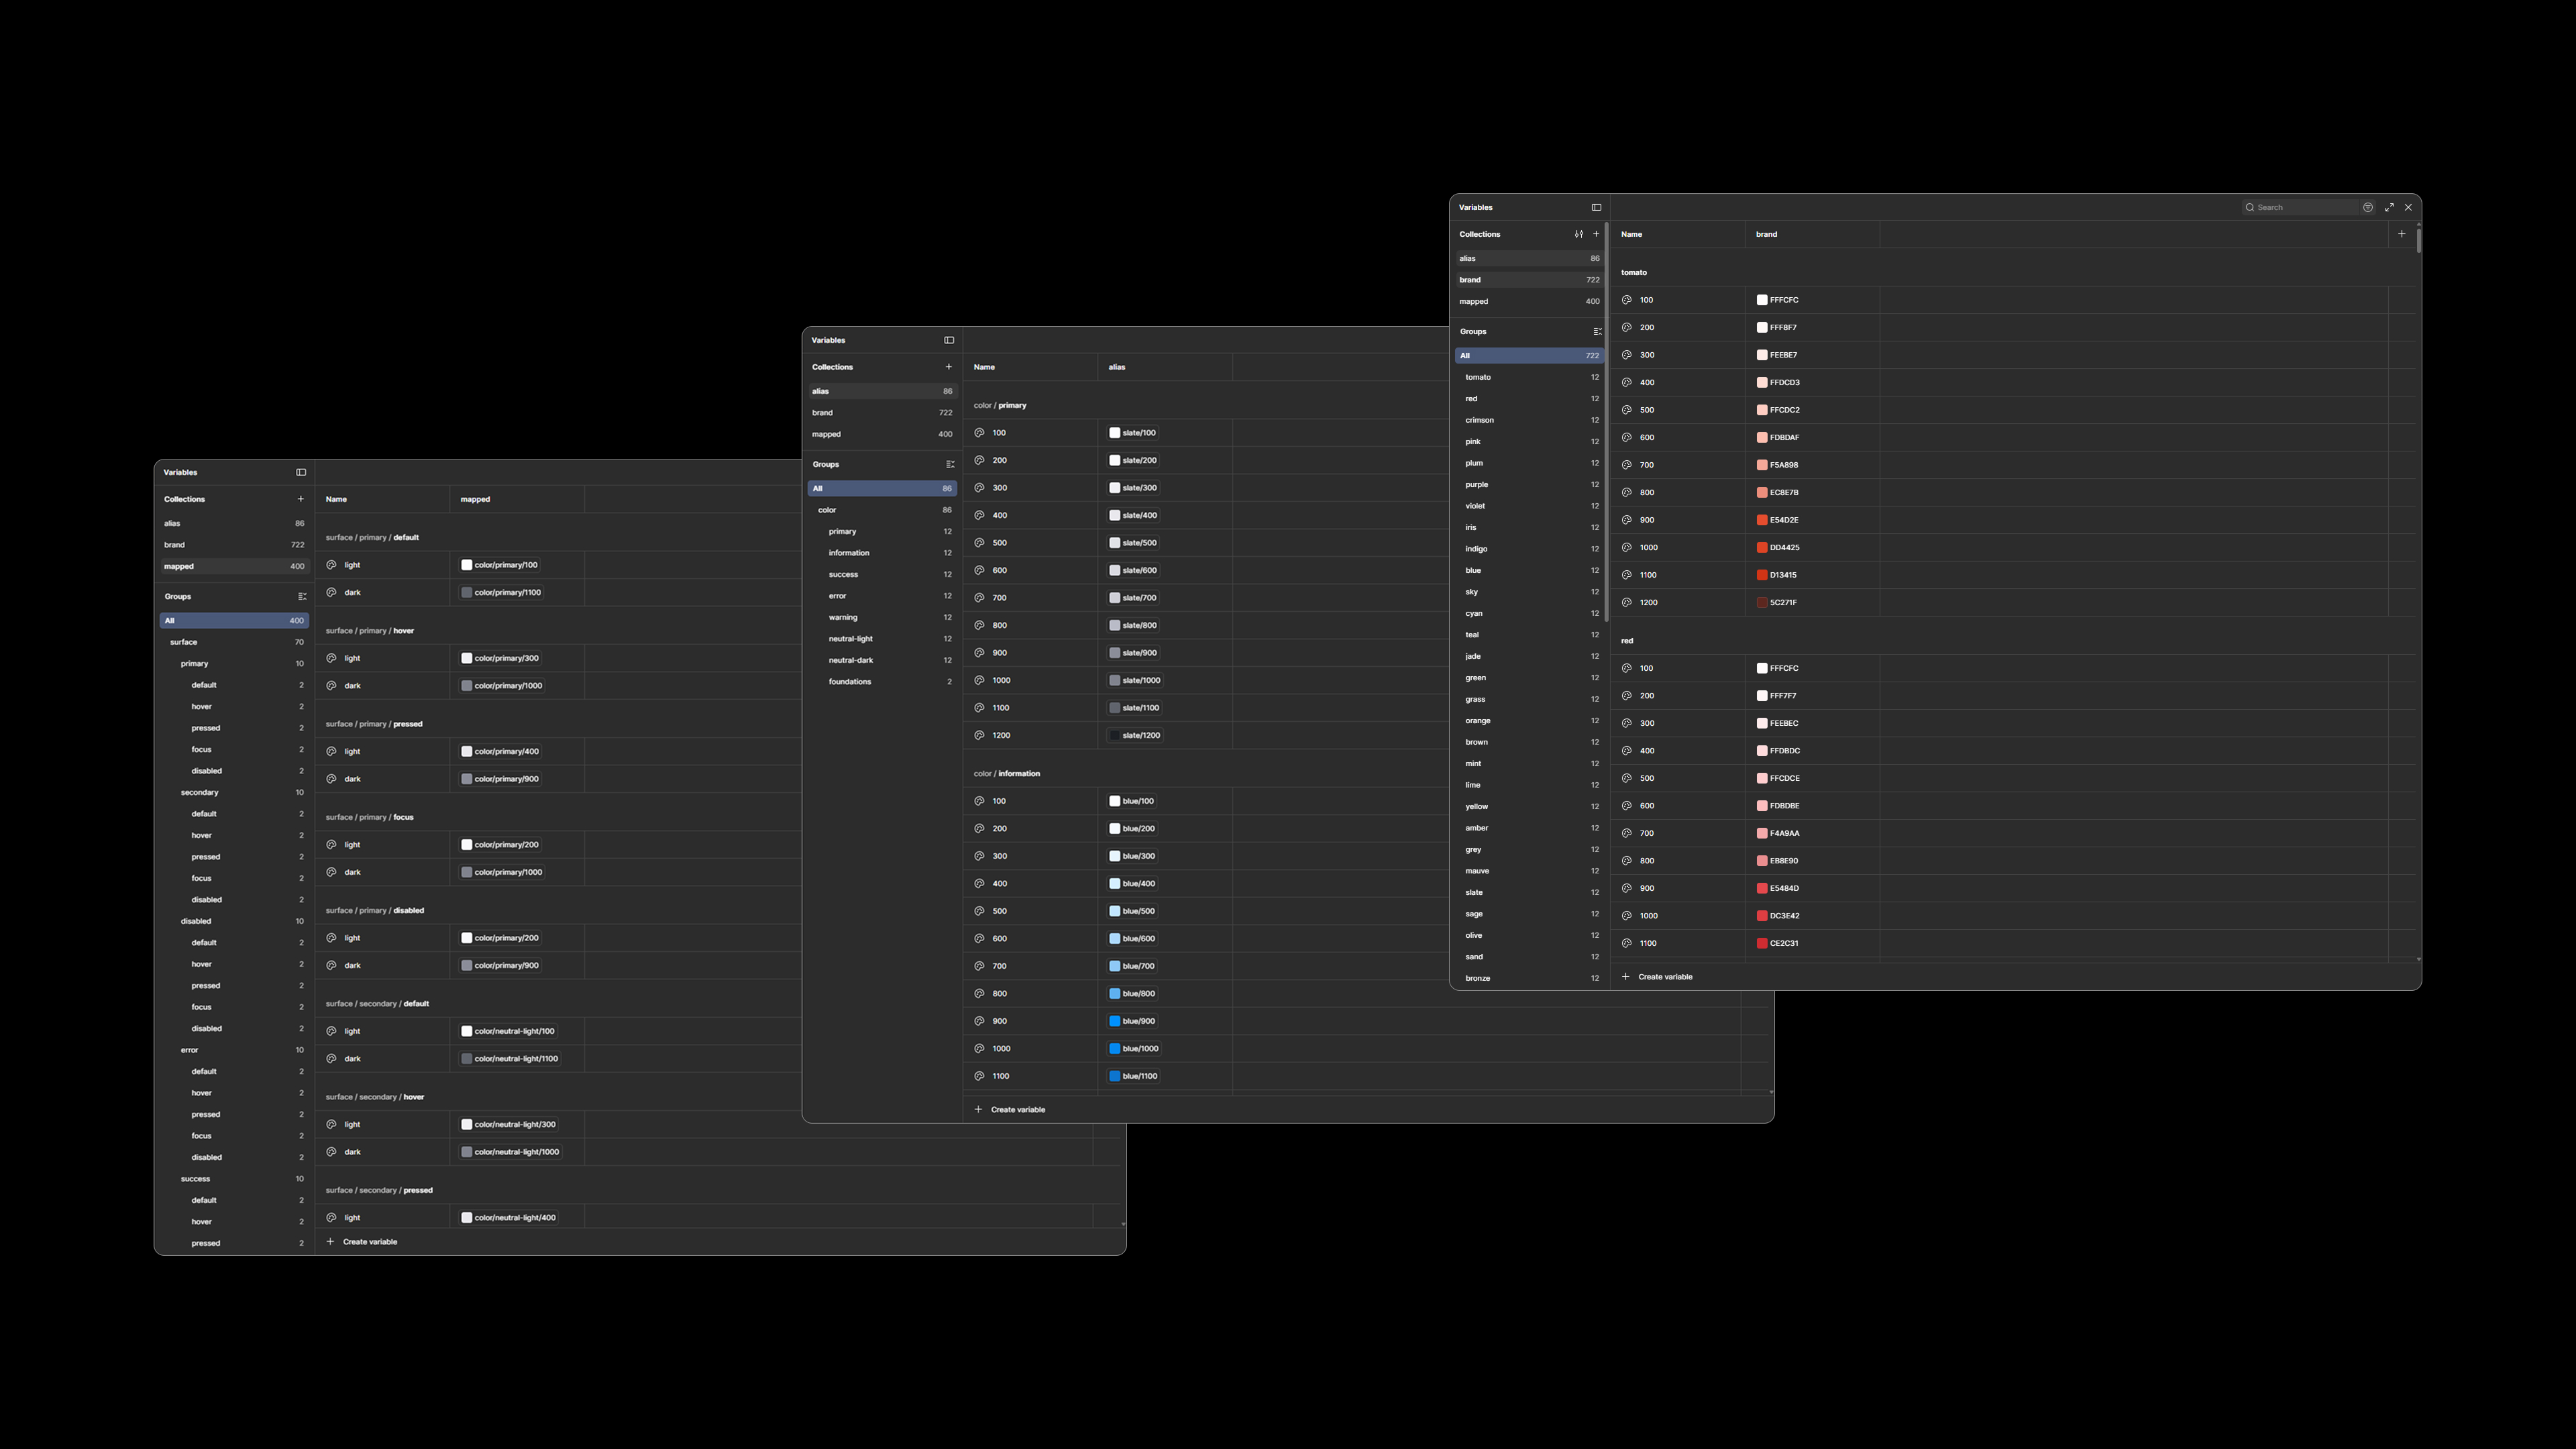Click tomato 700 variable name
This screenshot has height=1449, width=2576.
pyautogui.click(x=1647, y=465)
